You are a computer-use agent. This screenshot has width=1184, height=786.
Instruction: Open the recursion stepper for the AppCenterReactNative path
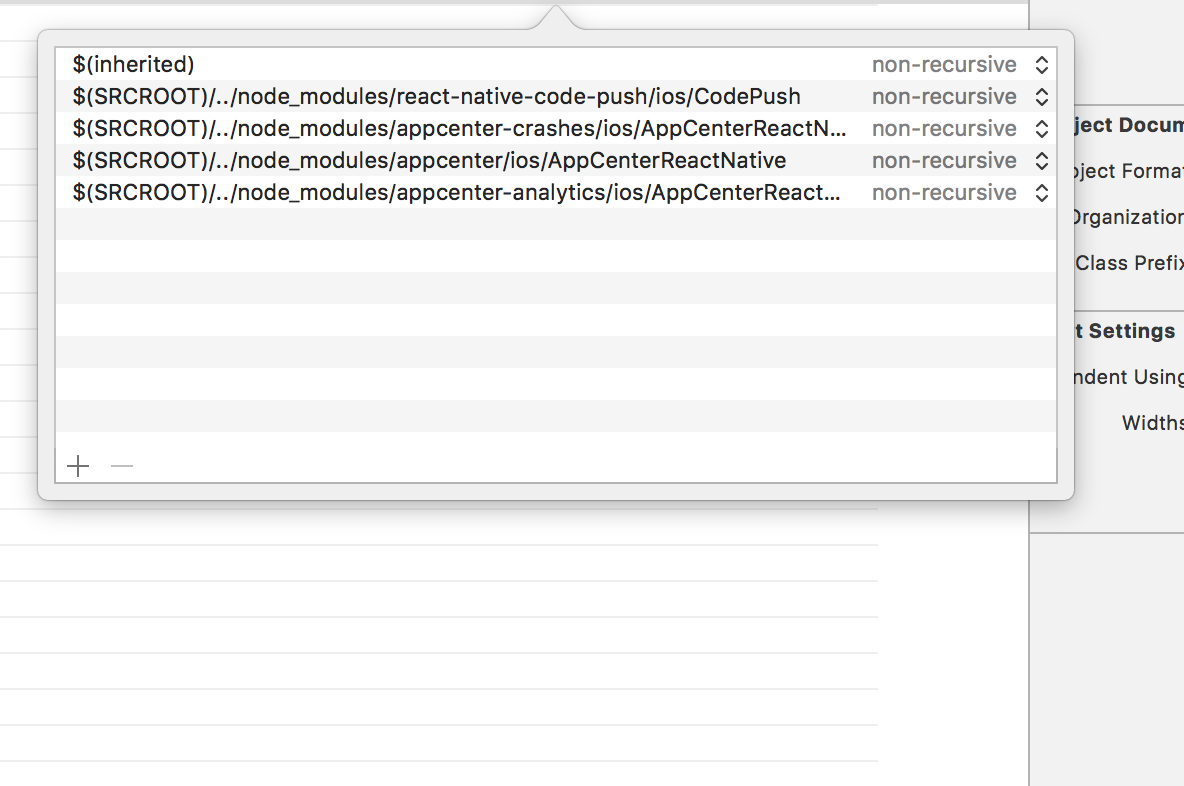(1042, 161)
